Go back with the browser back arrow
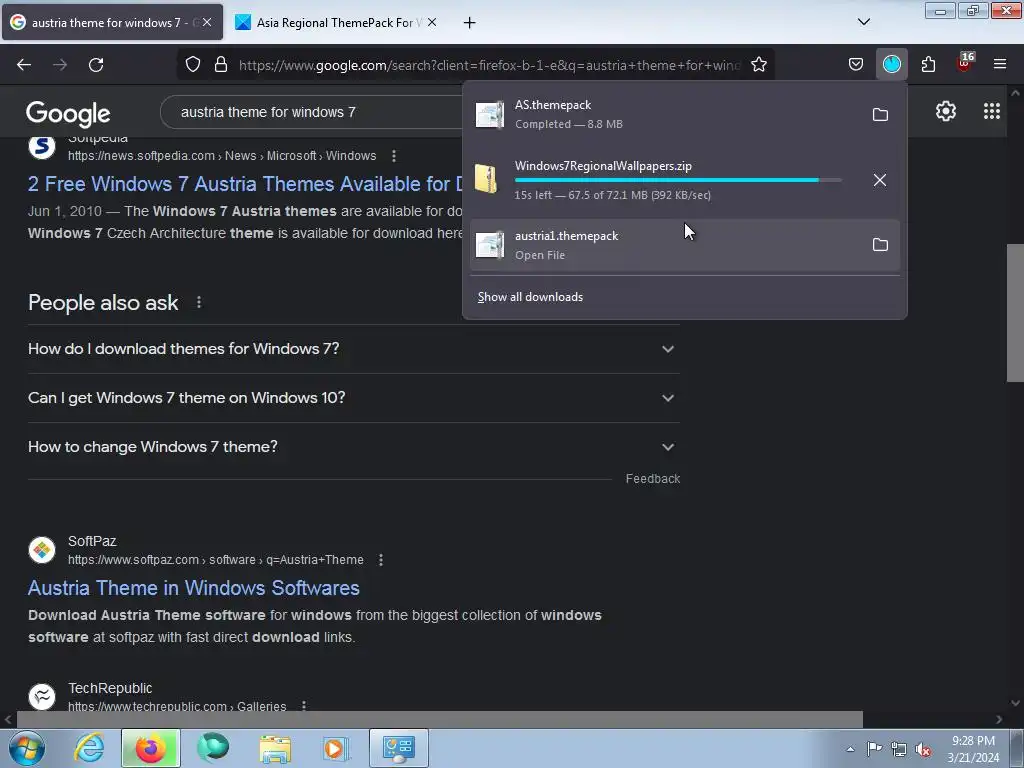 pos(24,65)
